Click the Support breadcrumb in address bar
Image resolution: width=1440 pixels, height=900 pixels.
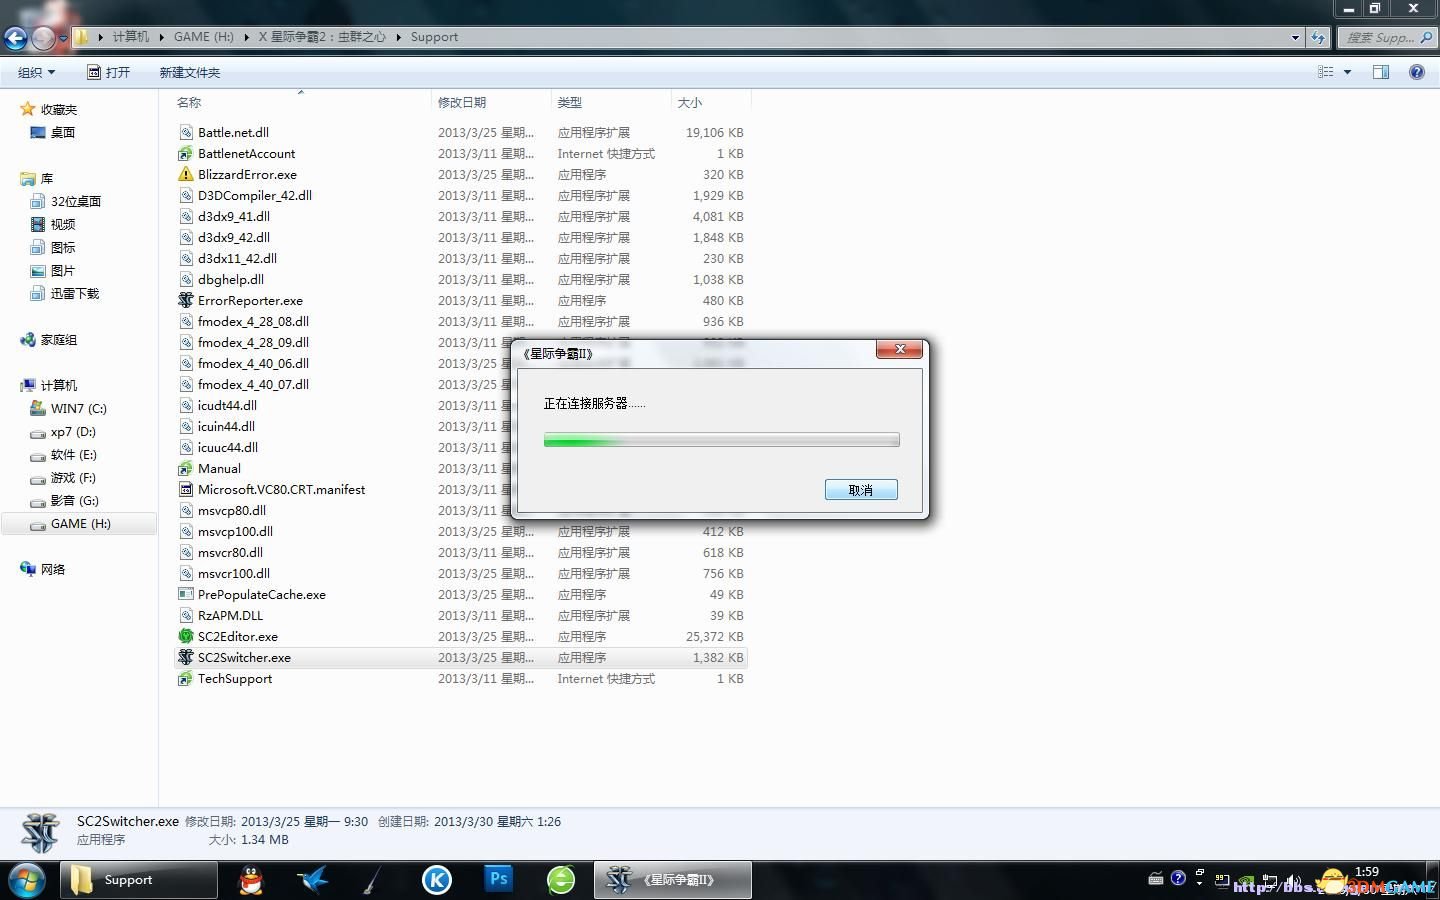[434, 37]
